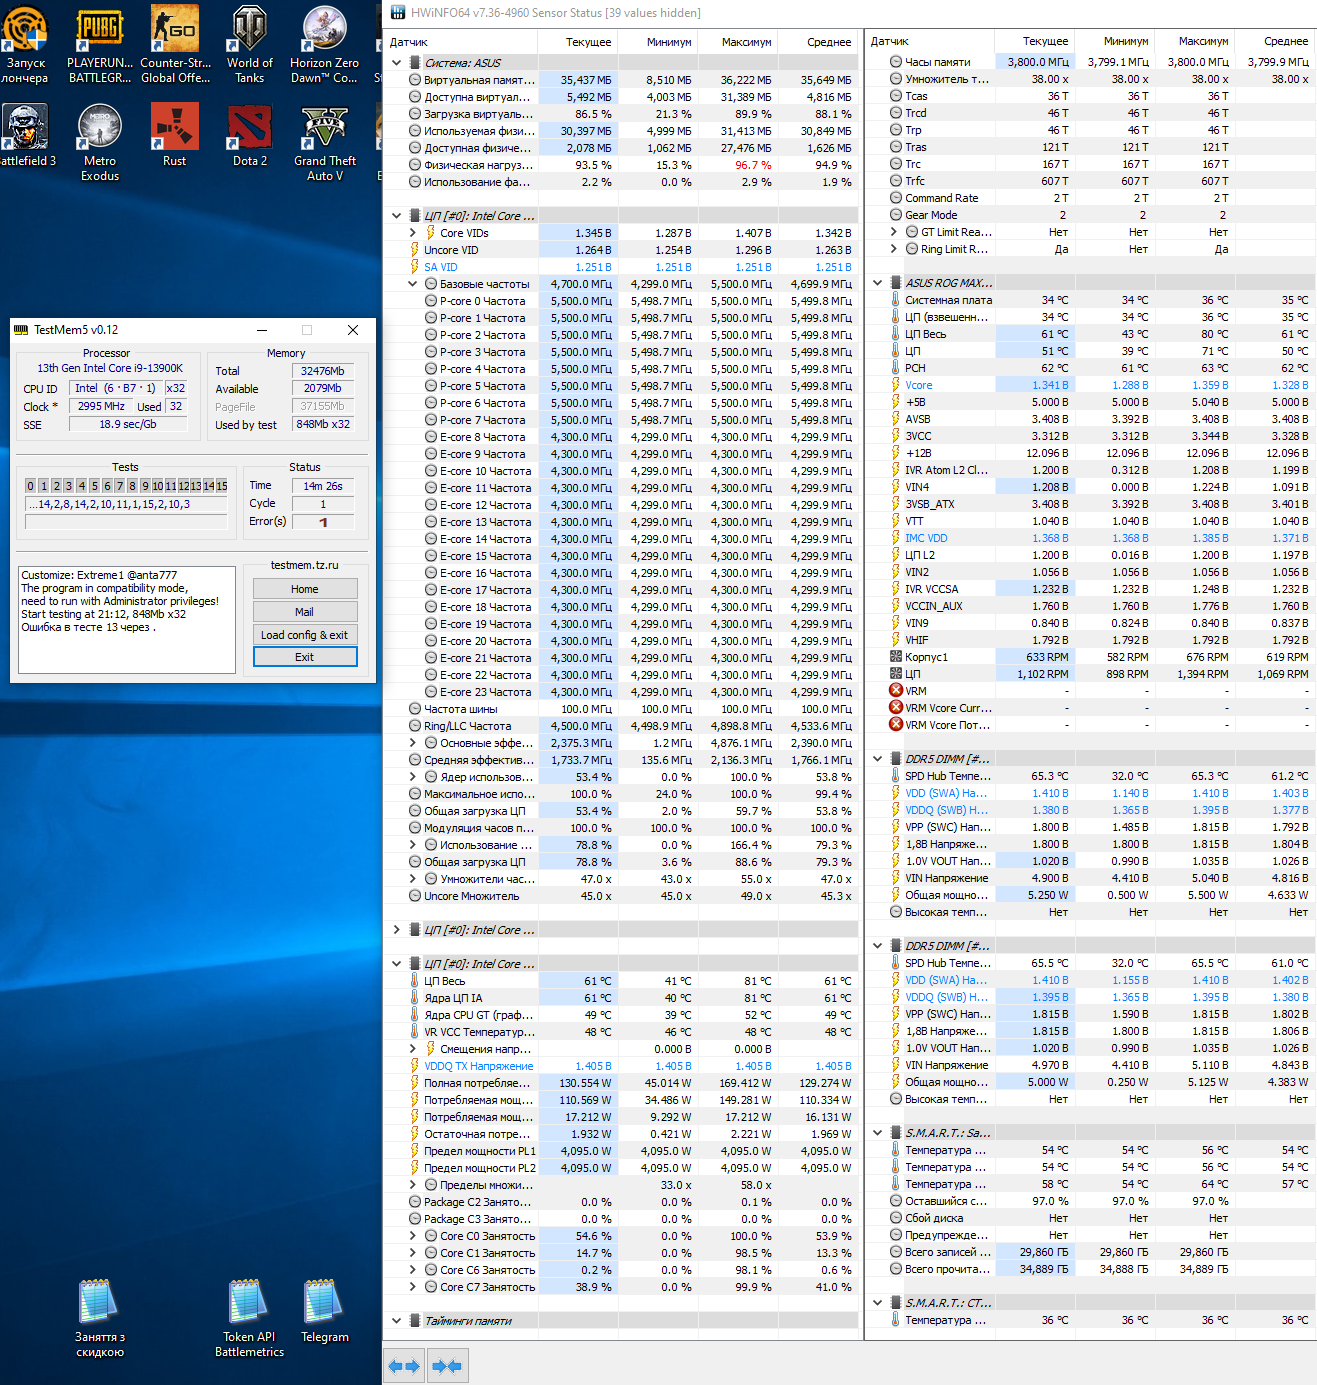Open the Metro Exodus desktop icon
The width and height of the screenshot is (1317, 1385).
coord(100,143)
